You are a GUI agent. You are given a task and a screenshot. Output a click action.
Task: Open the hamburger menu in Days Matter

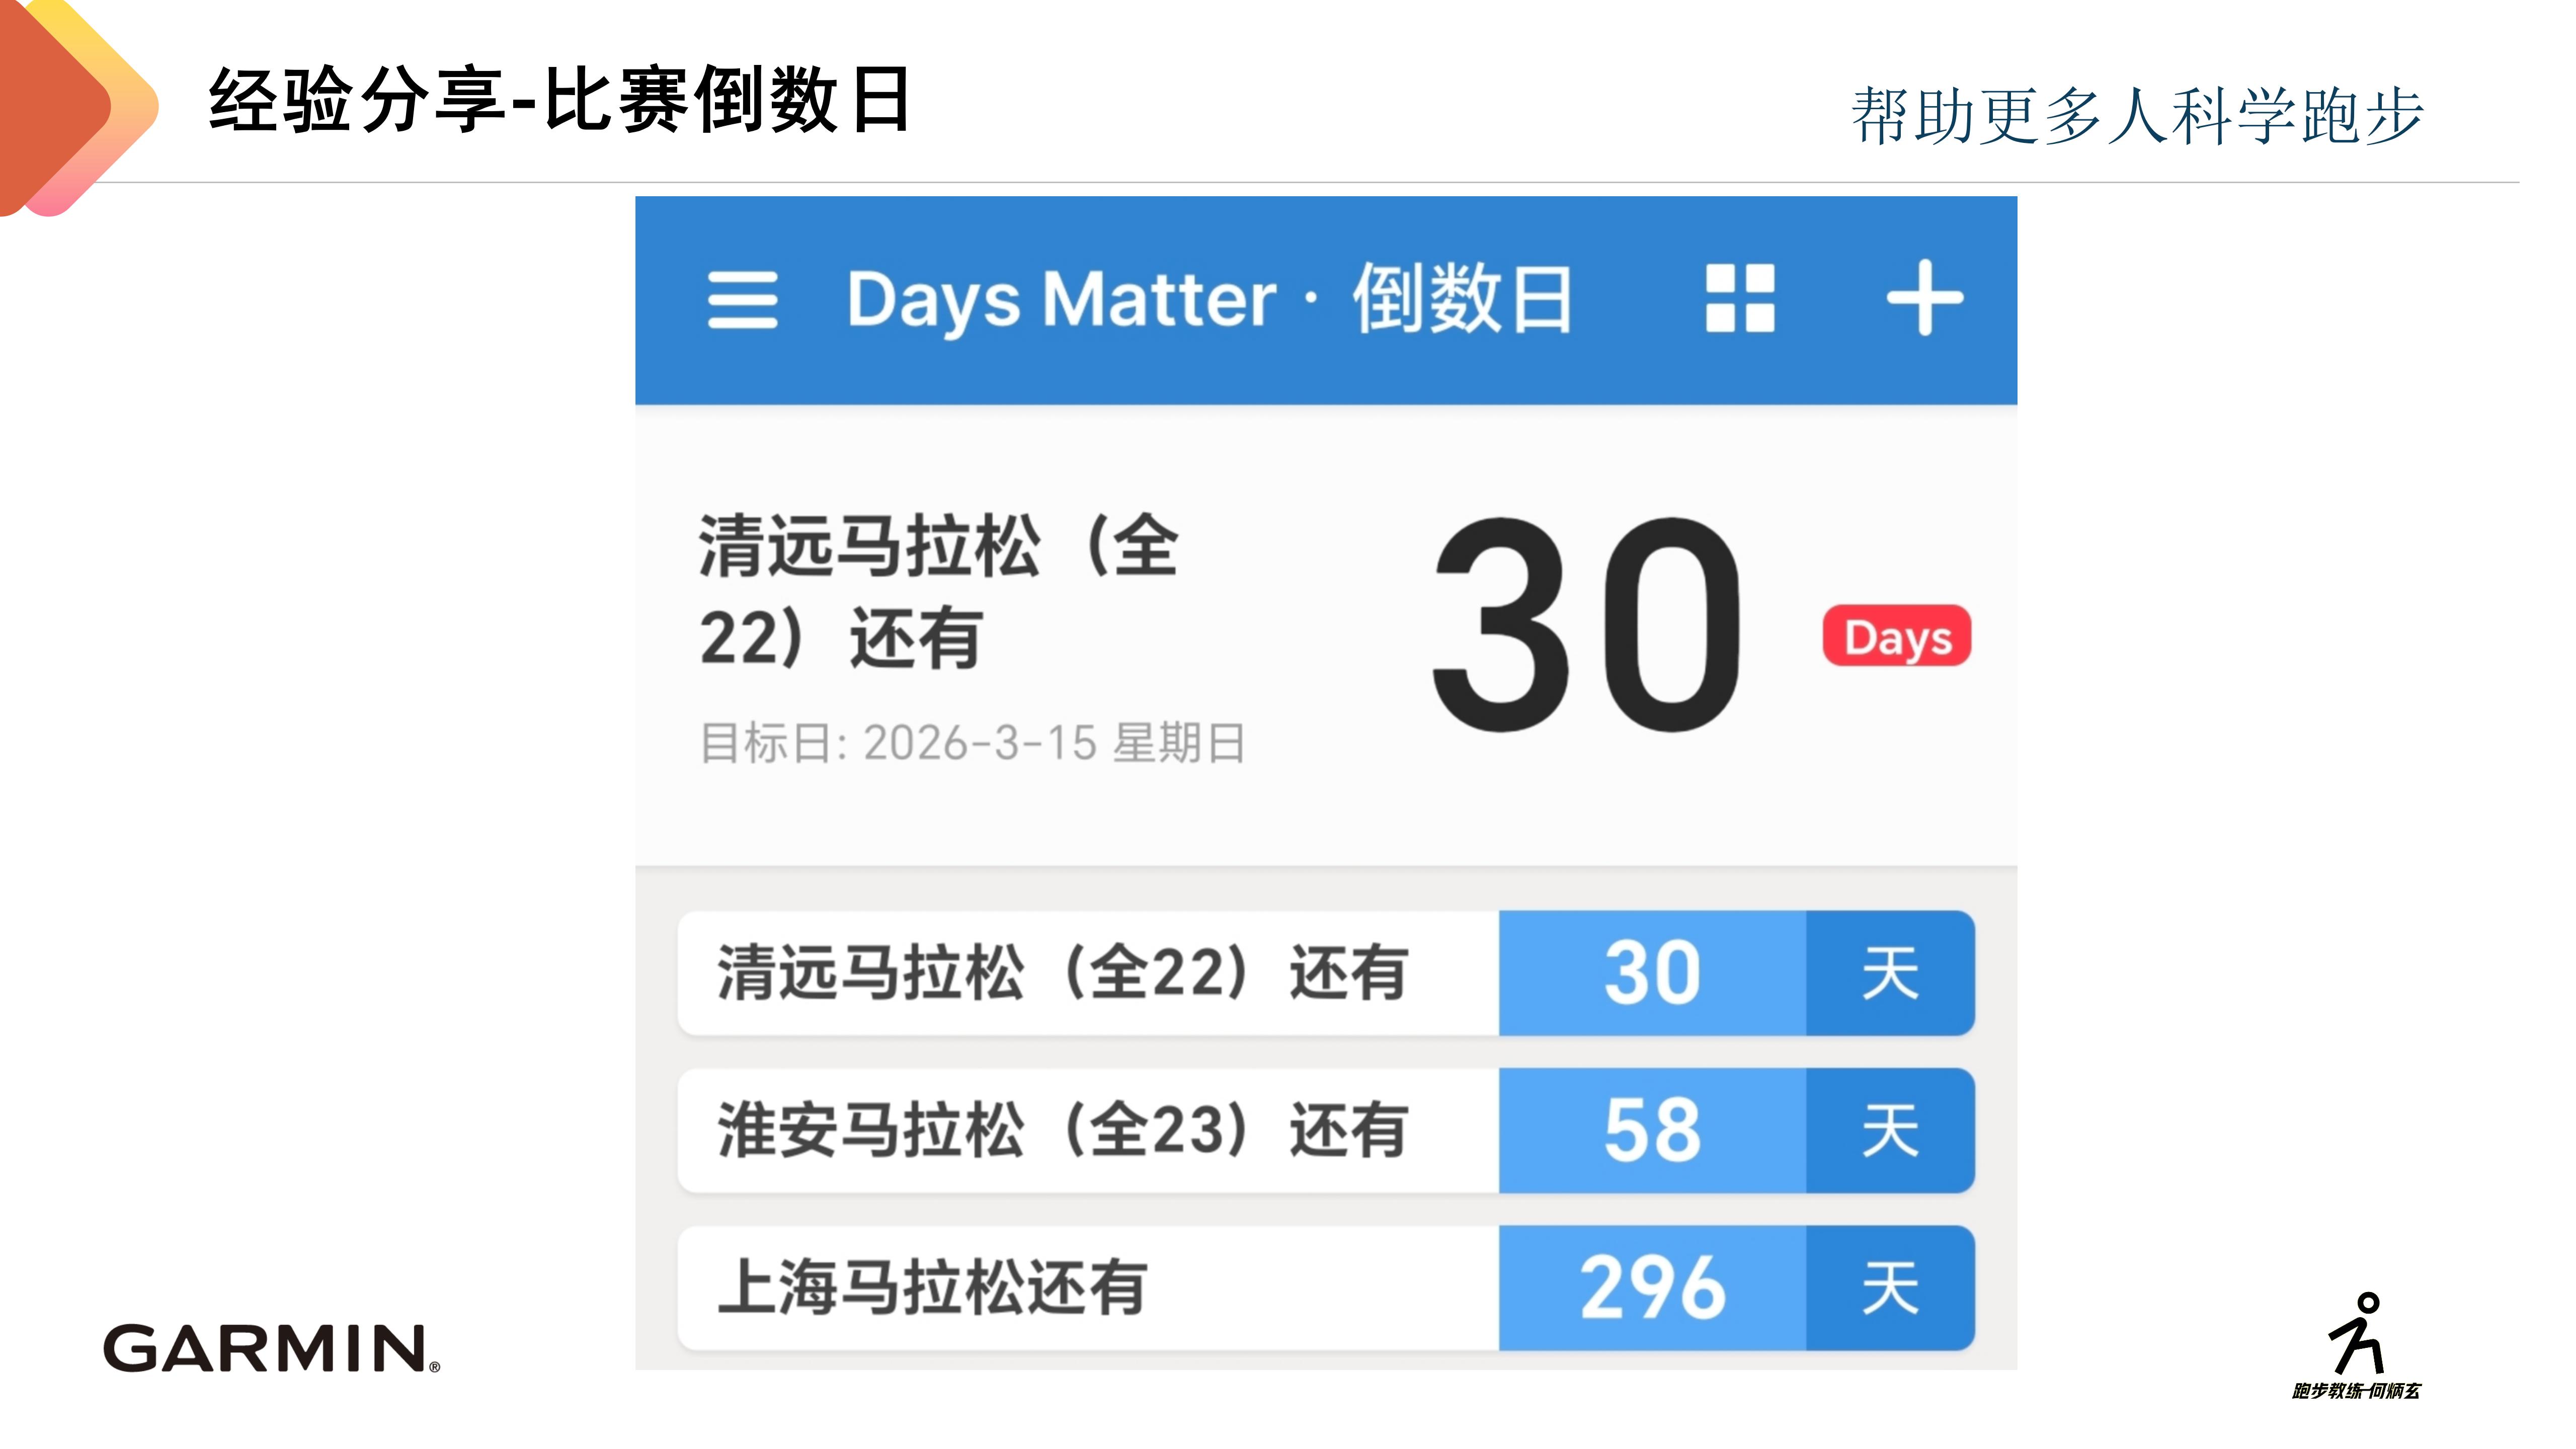[742, 299]
